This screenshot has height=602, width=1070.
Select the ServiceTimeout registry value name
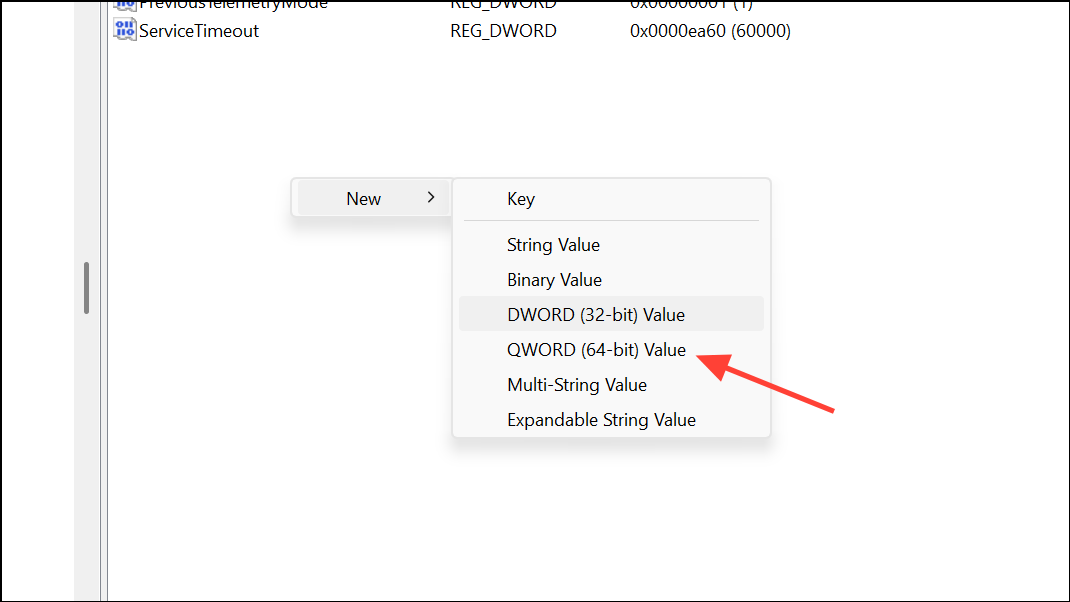(199, 31)
